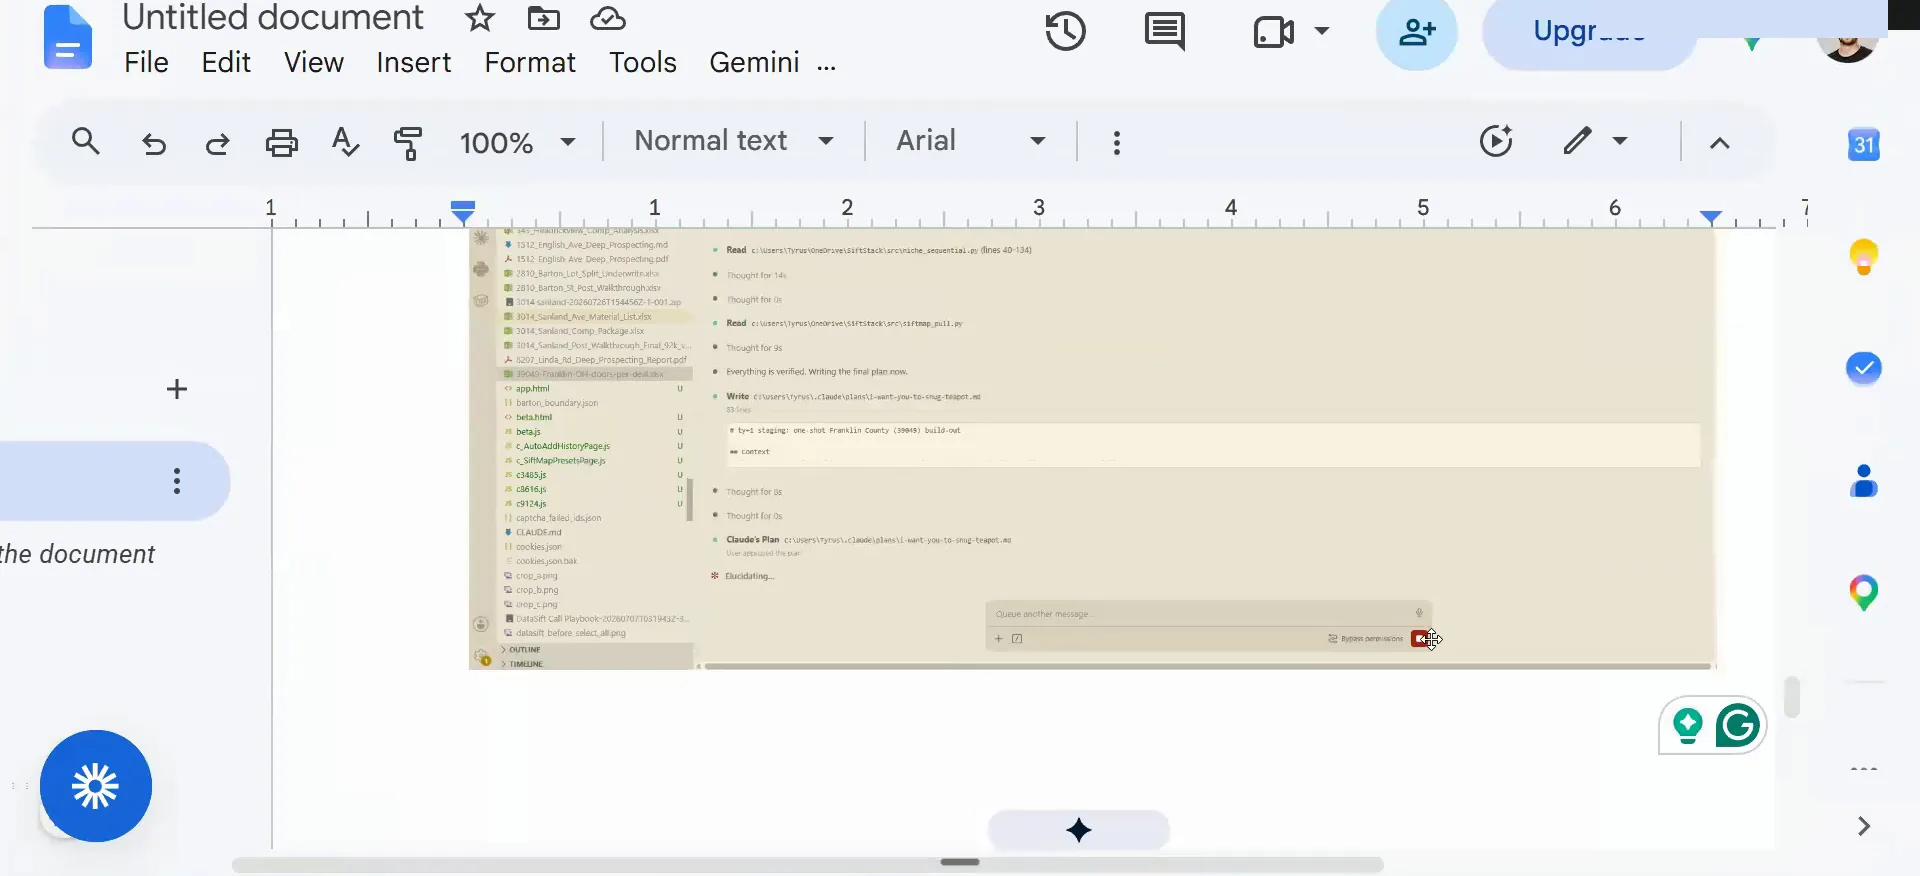Open the Tools menu
This screenshot has height=876, width=1920.
[x=643, y=62]
